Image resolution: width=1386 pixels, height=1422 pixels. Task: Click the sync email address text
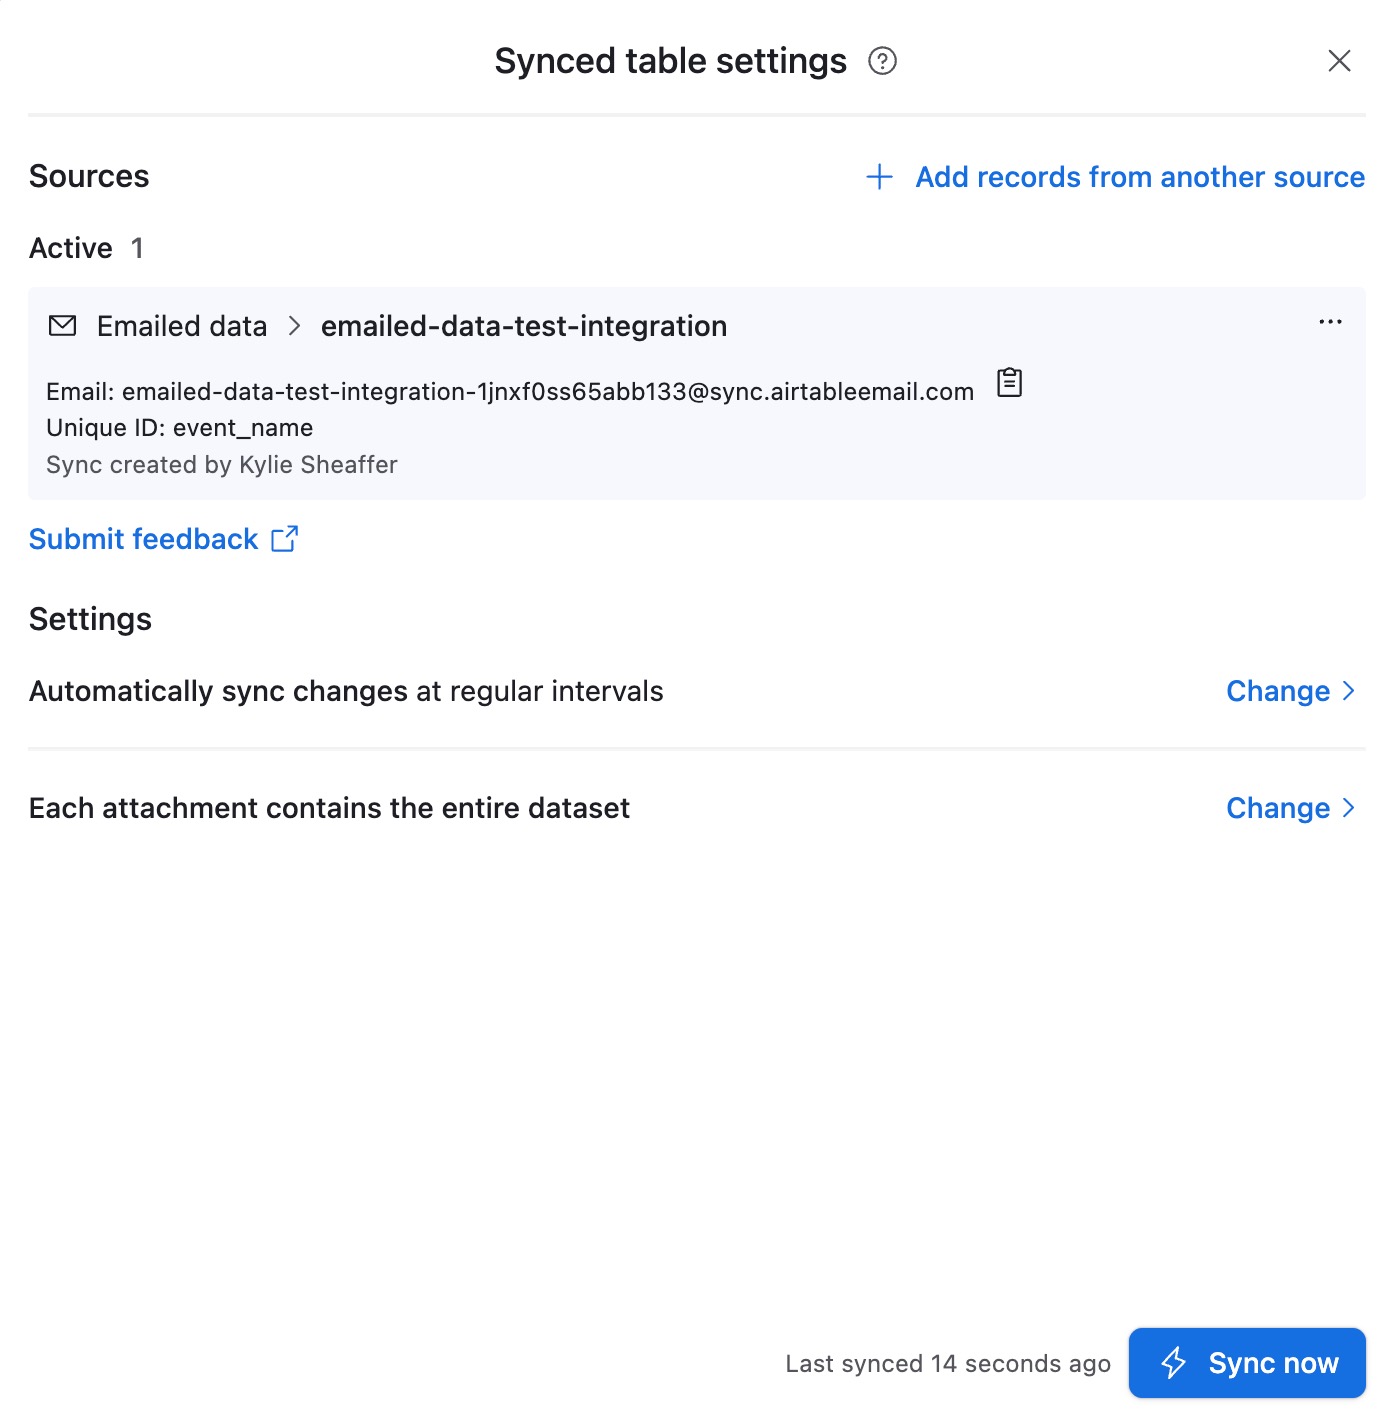click(548, 391)
